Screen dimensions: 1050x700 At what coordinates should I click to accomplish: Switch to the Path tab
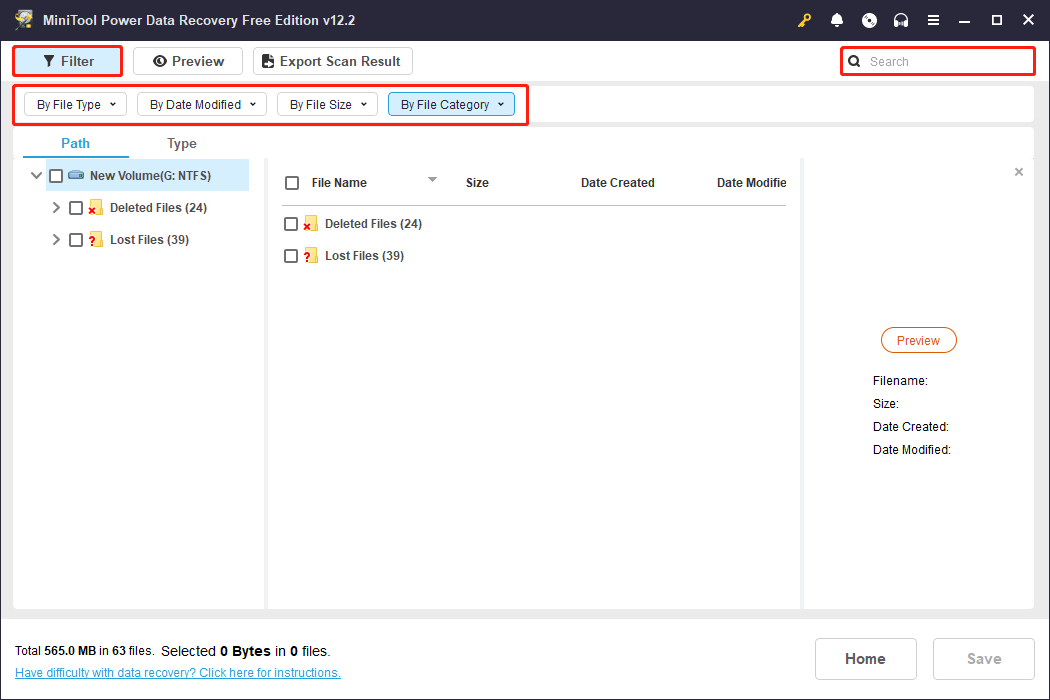click(x=76, y=143)
